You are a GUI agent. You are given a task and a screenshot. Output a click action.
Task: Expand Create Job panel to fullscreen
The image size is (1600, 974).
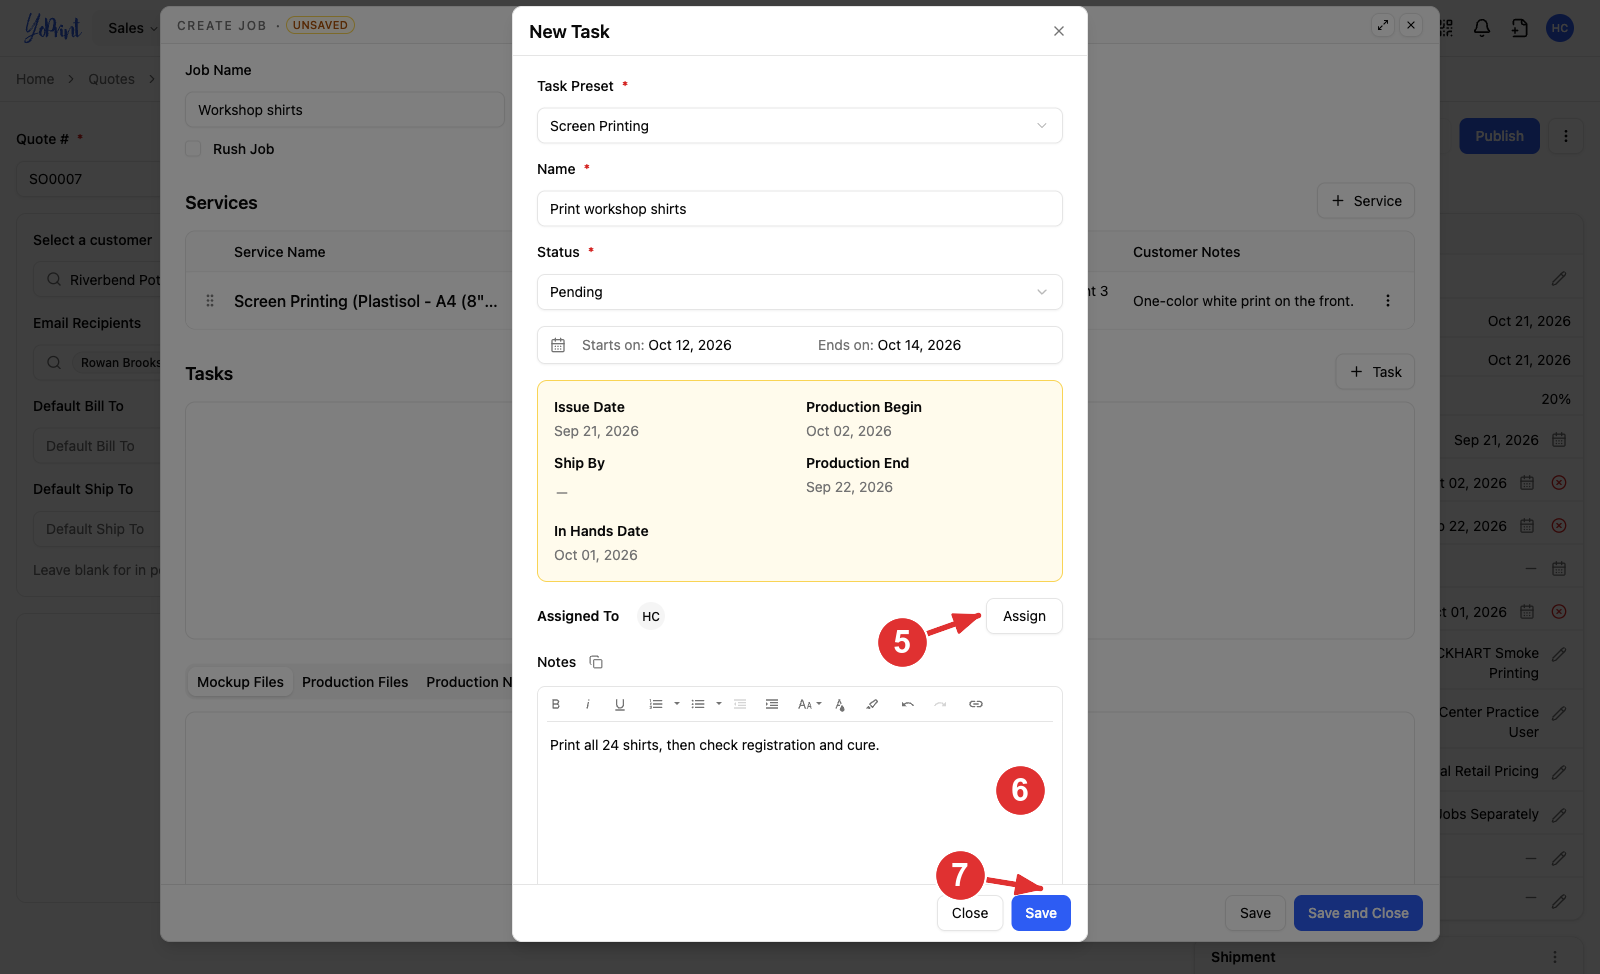tap(1383, 25)
